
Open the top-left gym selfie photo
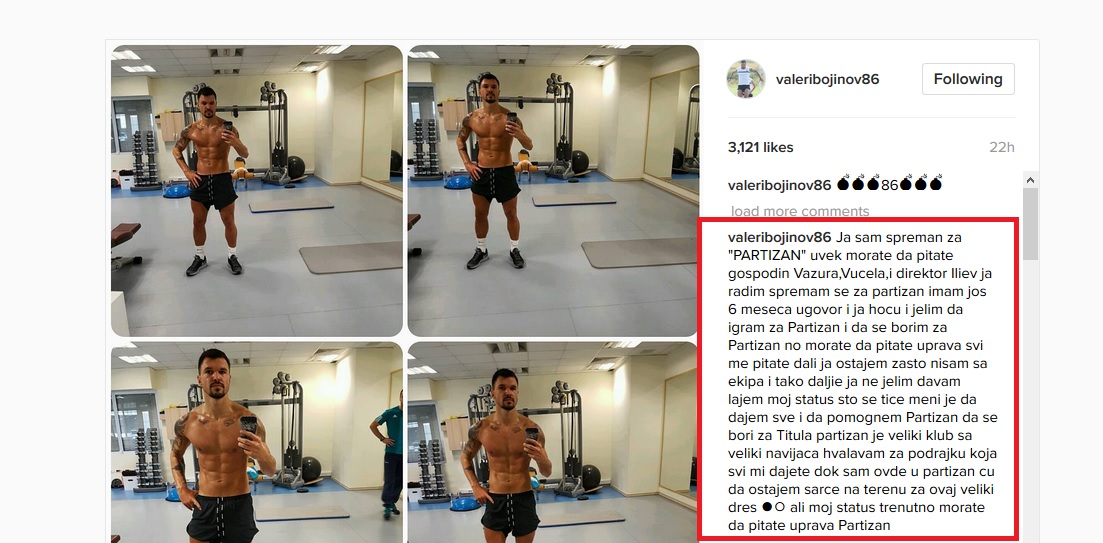(257, 191)
